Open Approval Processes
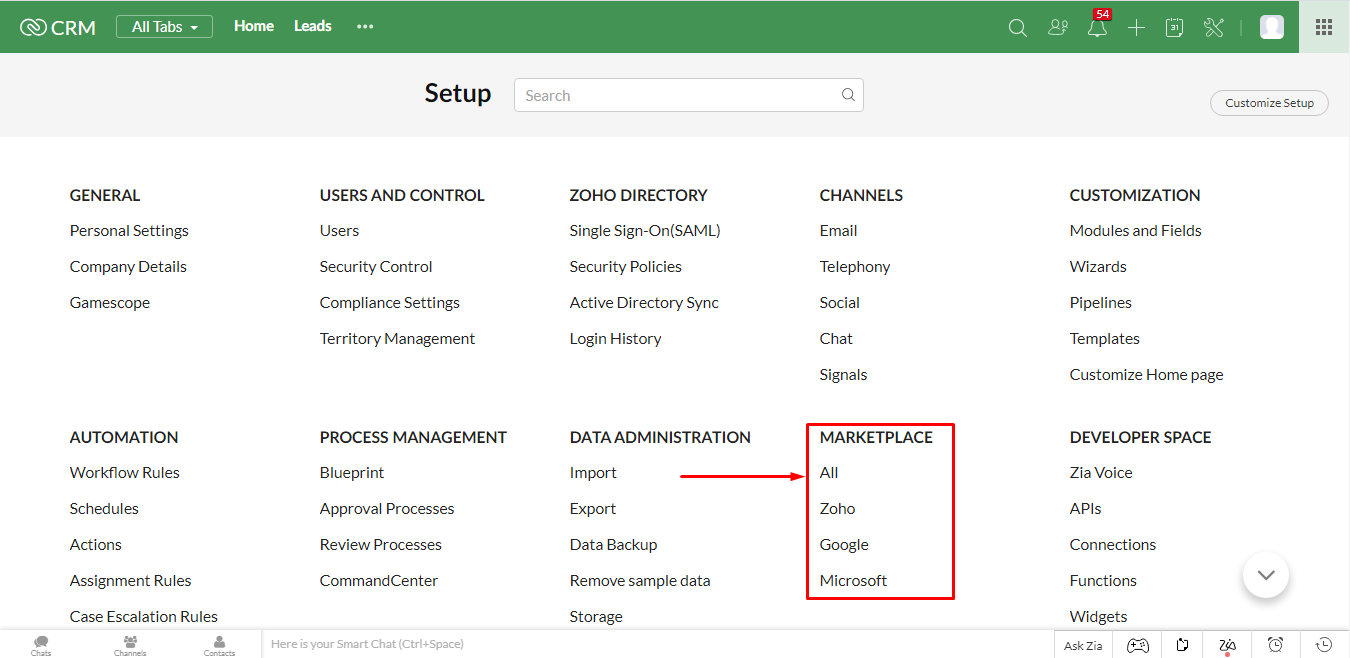This screenshot has height=658, width=1350. 387,509
